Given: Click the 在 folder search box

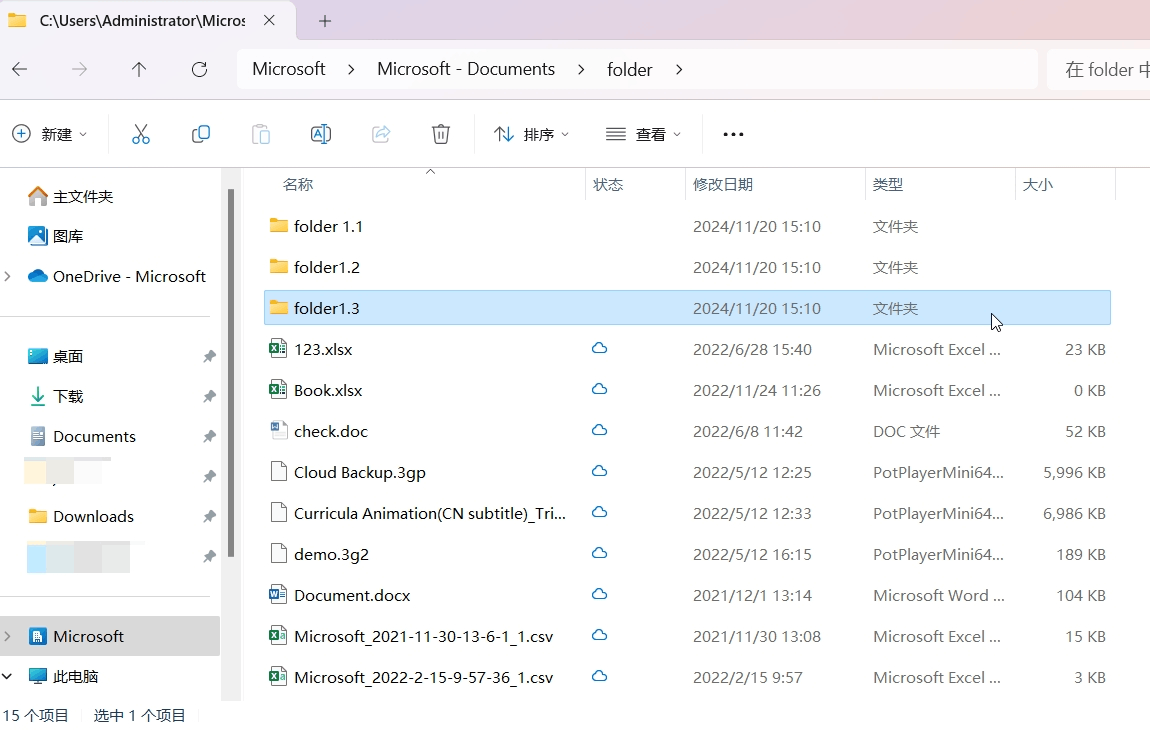Looking at the screenshot, I should point(1099,70).
